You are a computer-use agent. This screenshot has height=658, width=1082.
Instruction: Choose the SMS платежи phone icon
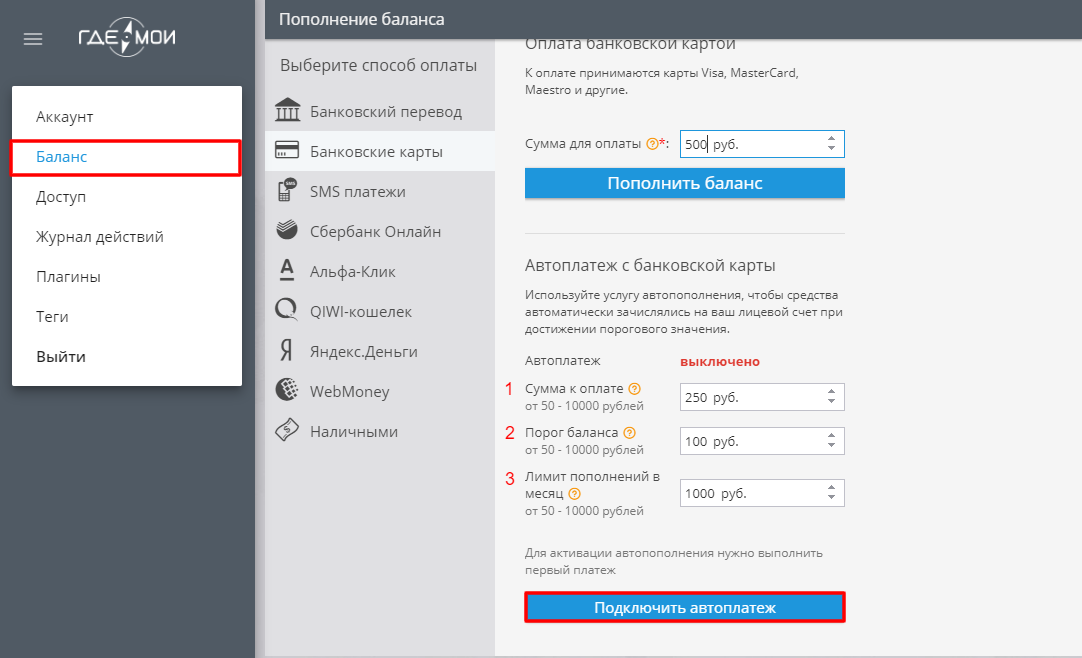click(x=287, y=190)
